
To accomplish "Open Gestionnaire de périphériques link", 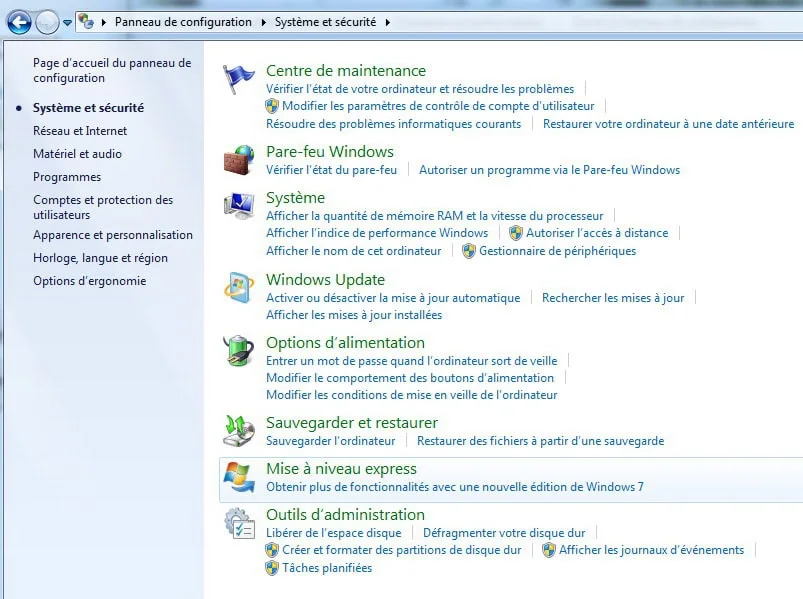I will (x=557, y=251).
